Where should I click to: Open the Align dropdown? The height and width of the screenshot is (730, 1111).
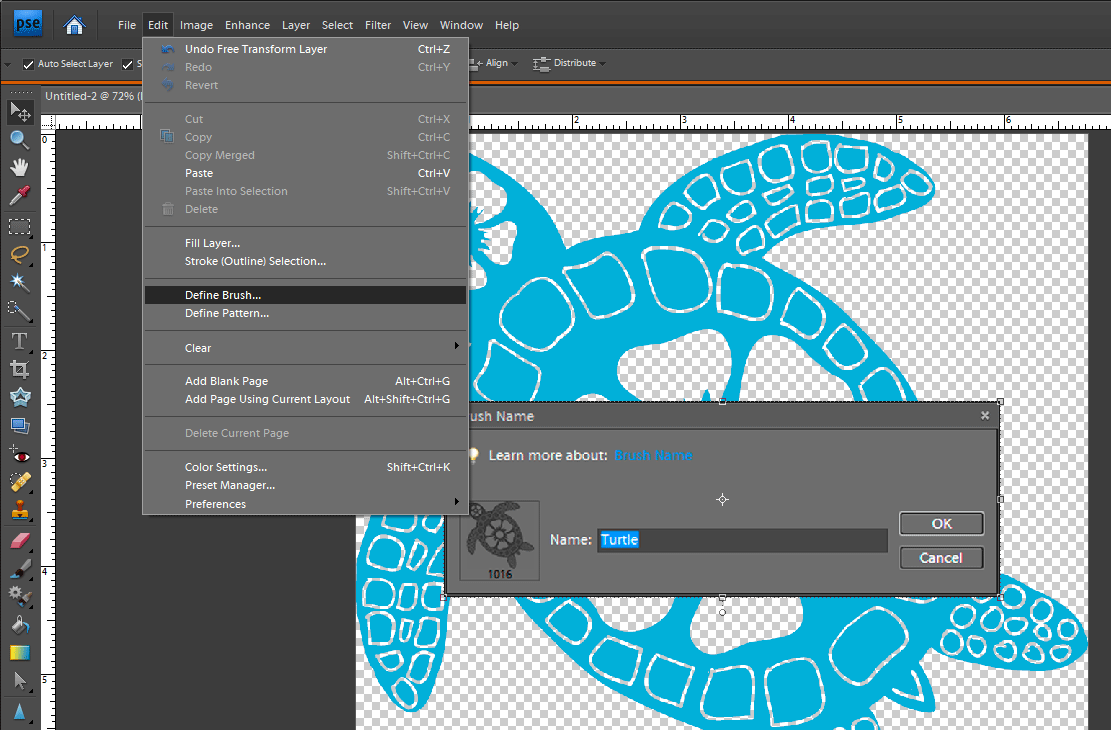coord(497,63)
